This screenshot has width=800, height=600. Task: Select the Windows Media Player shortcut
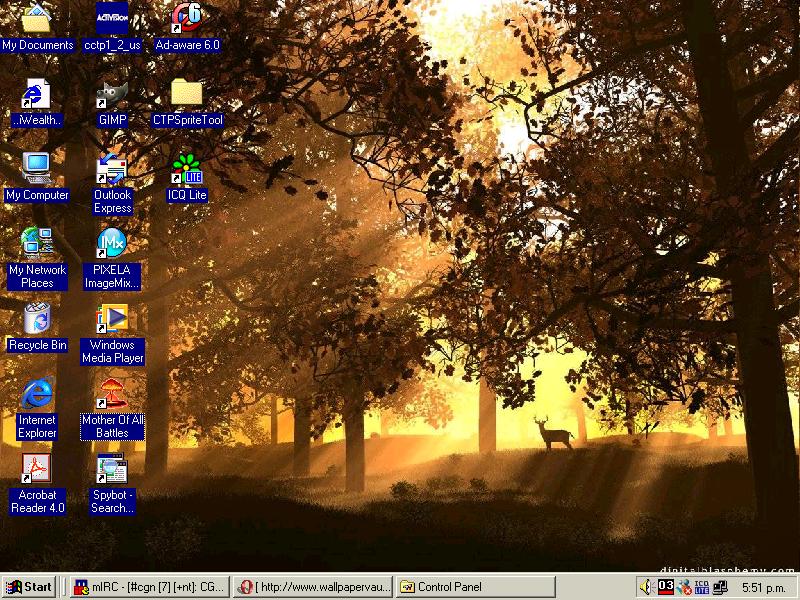click(x=112, y=320)
